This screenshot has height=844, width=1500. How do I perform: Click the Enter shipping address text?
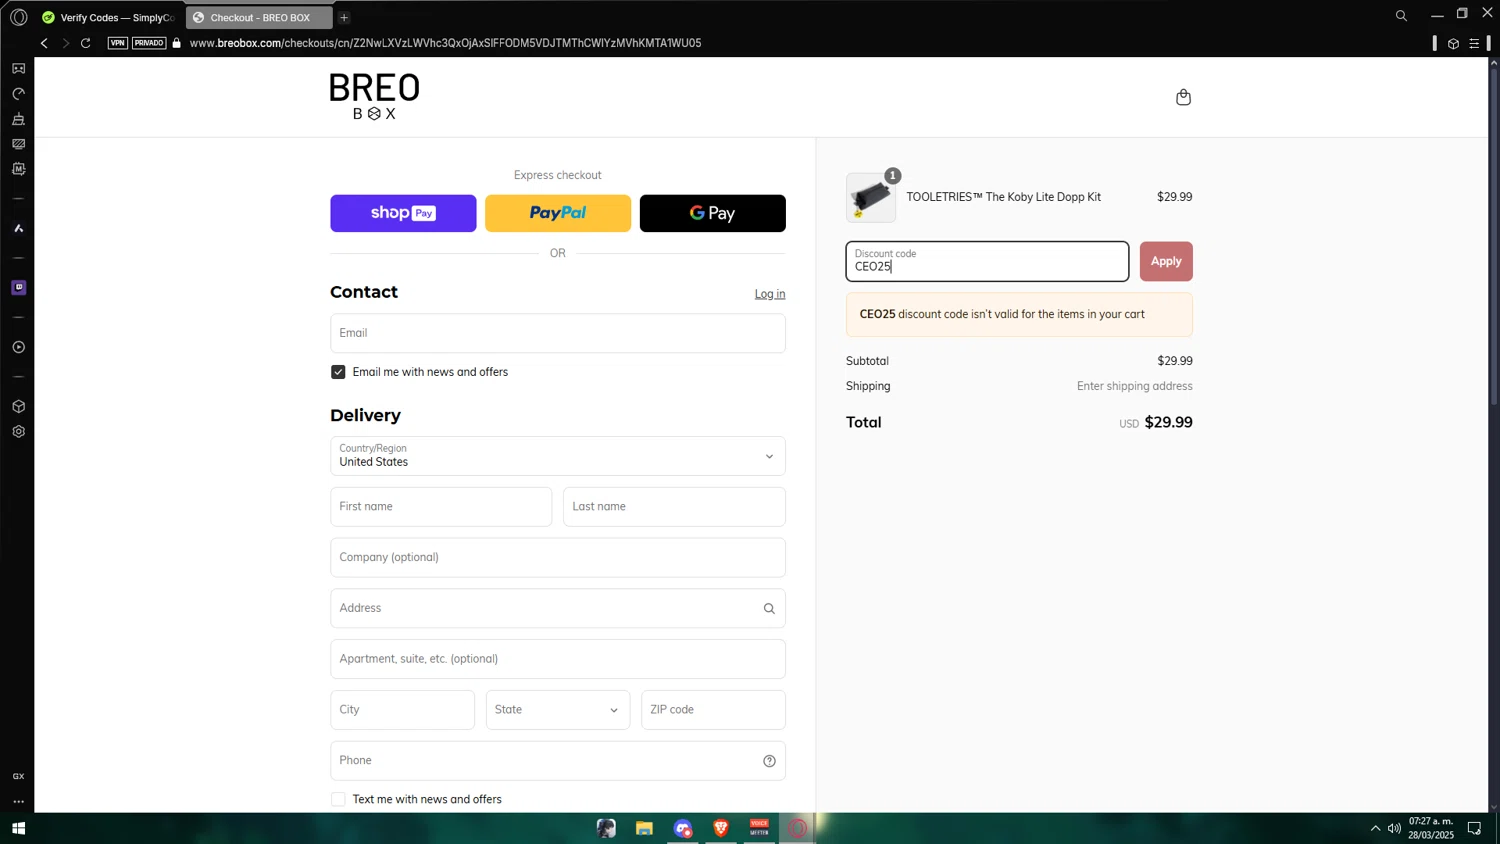pos(1135,386)
